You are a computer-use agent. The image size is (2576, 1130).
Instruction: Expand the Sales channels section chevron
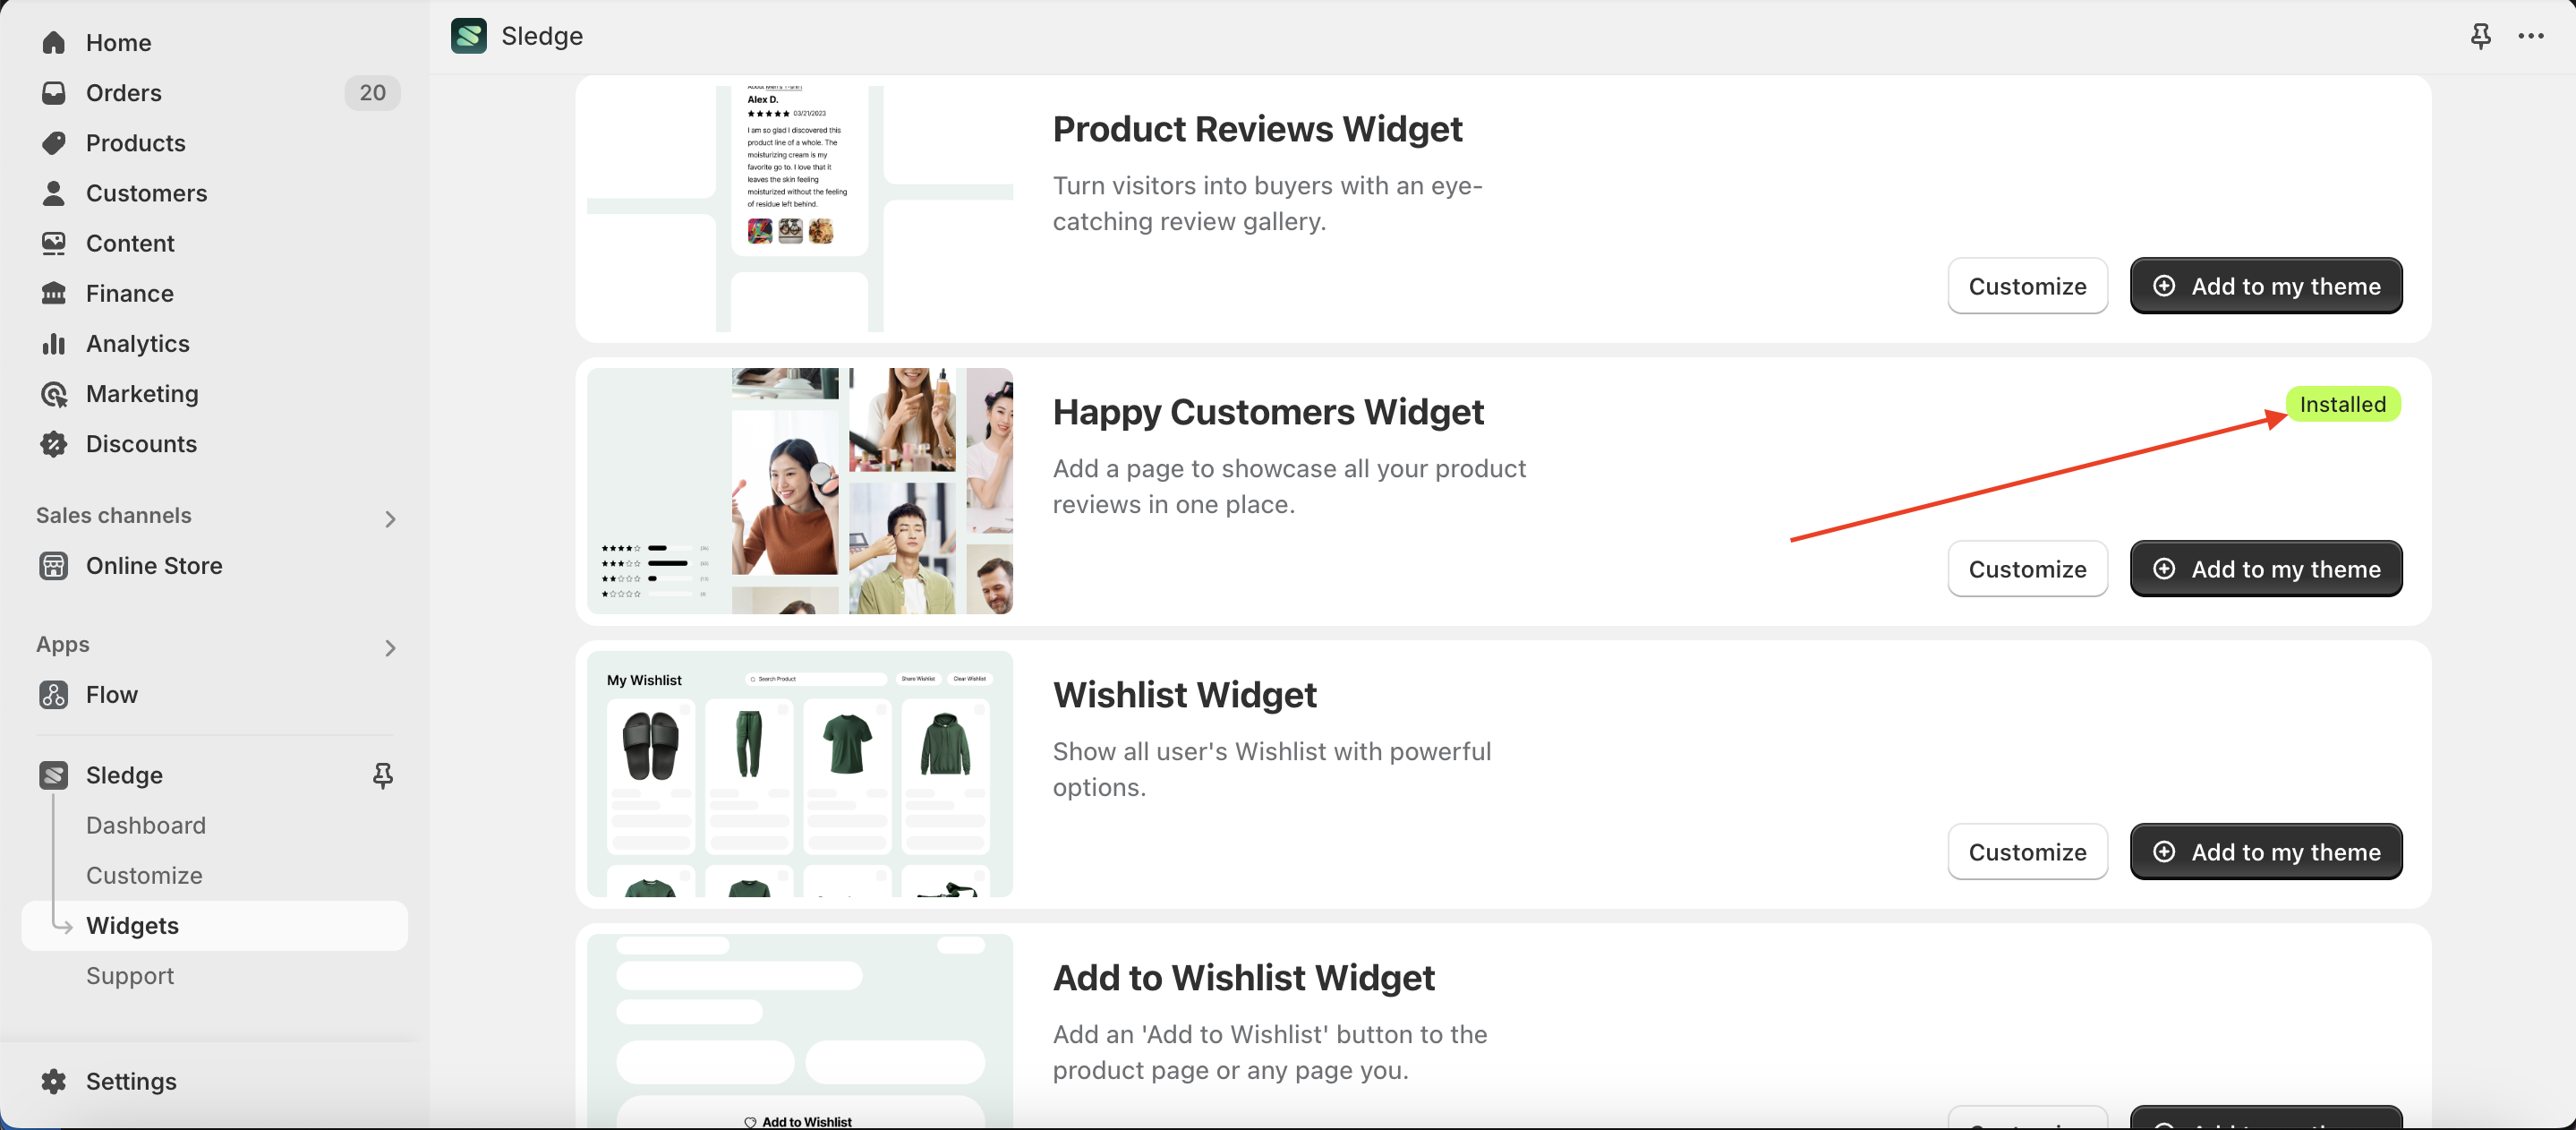(x=390, y=518)
